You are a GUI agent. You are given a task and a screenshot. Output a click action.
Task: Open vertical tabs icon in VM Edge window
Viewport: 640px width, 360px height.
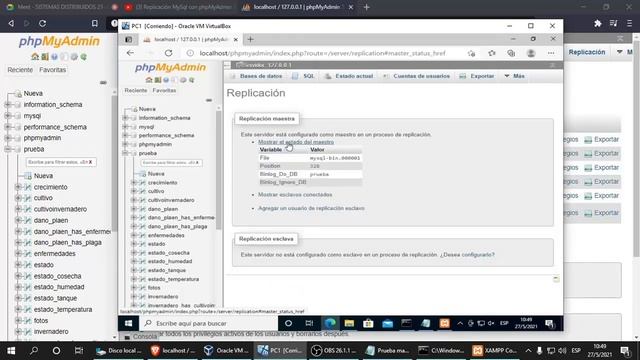pos(129,39)
